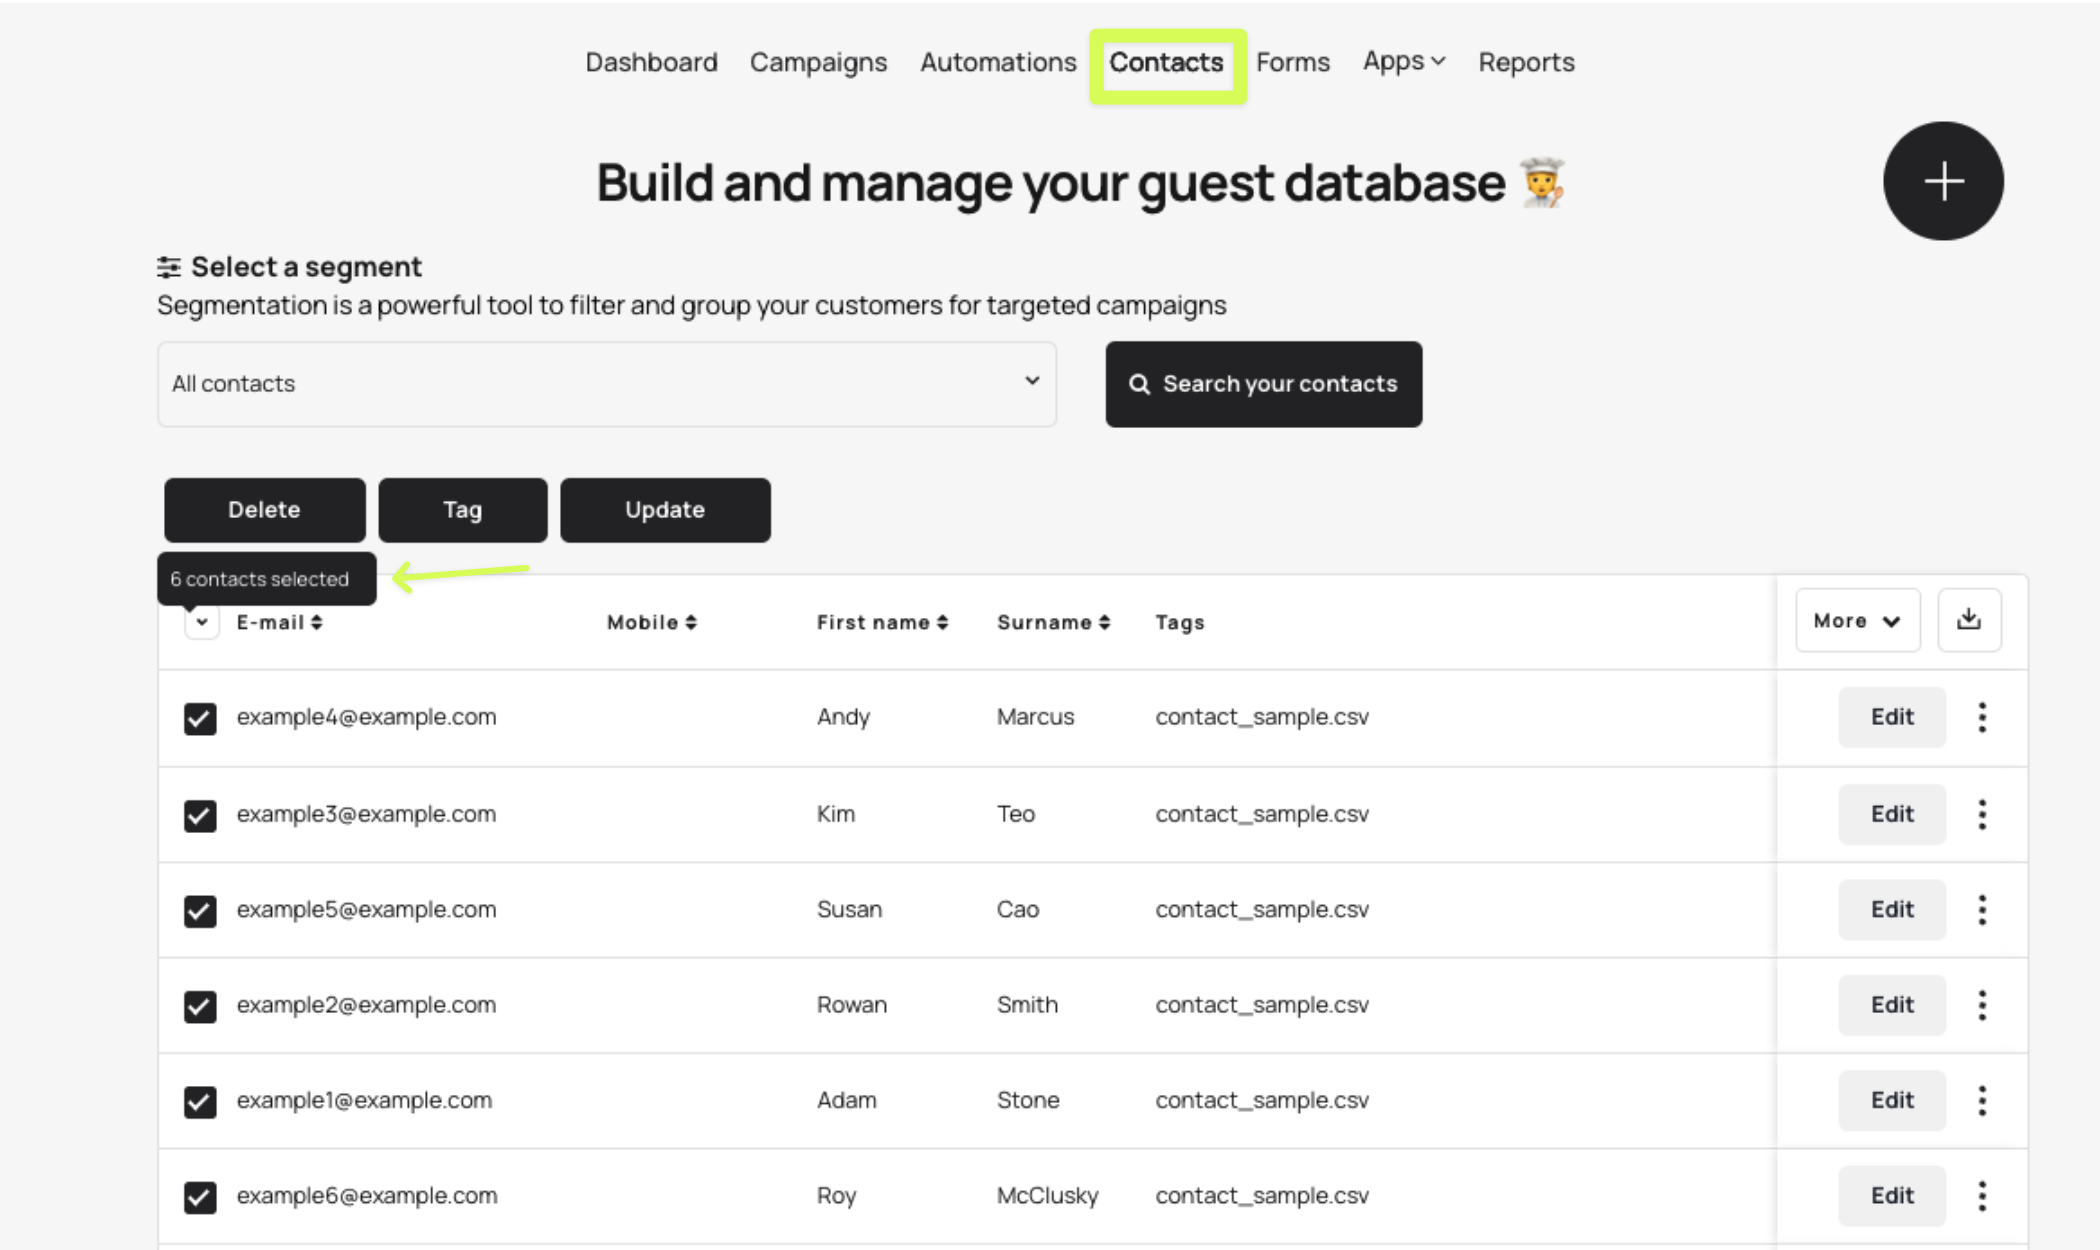View the Reports section
This screenshot has width=2100, height=1250.
tap(1527, 62)
